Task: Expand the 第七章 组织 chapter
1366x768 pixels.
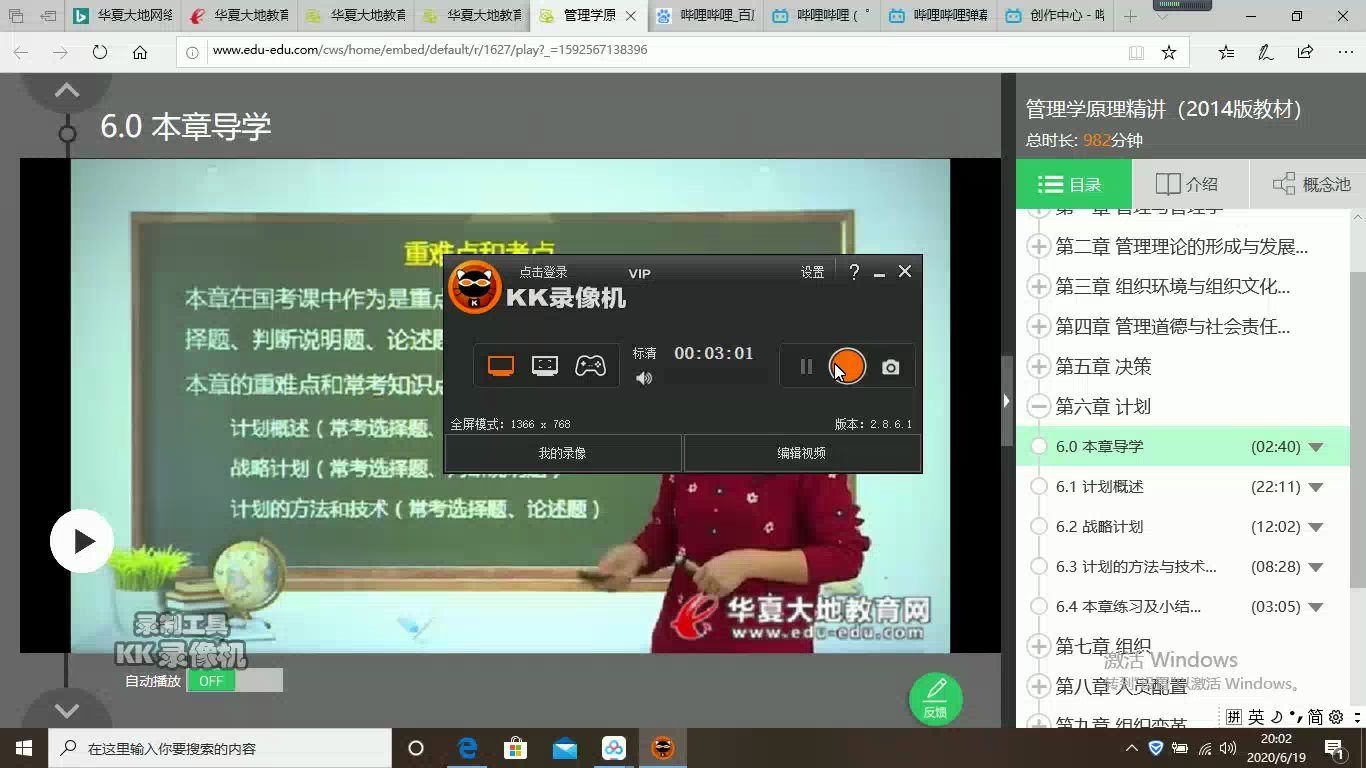Action: (x=1037, y=646)
